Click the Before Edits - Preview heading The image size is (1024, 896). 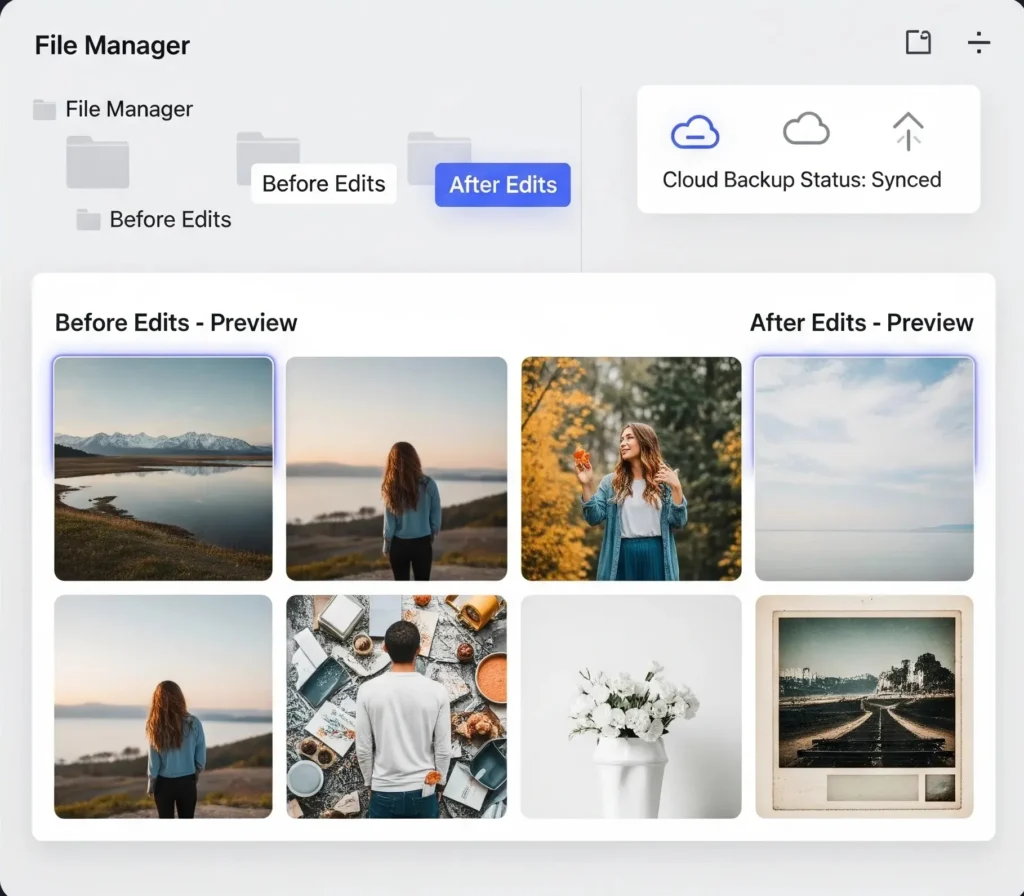click(176, 323)
